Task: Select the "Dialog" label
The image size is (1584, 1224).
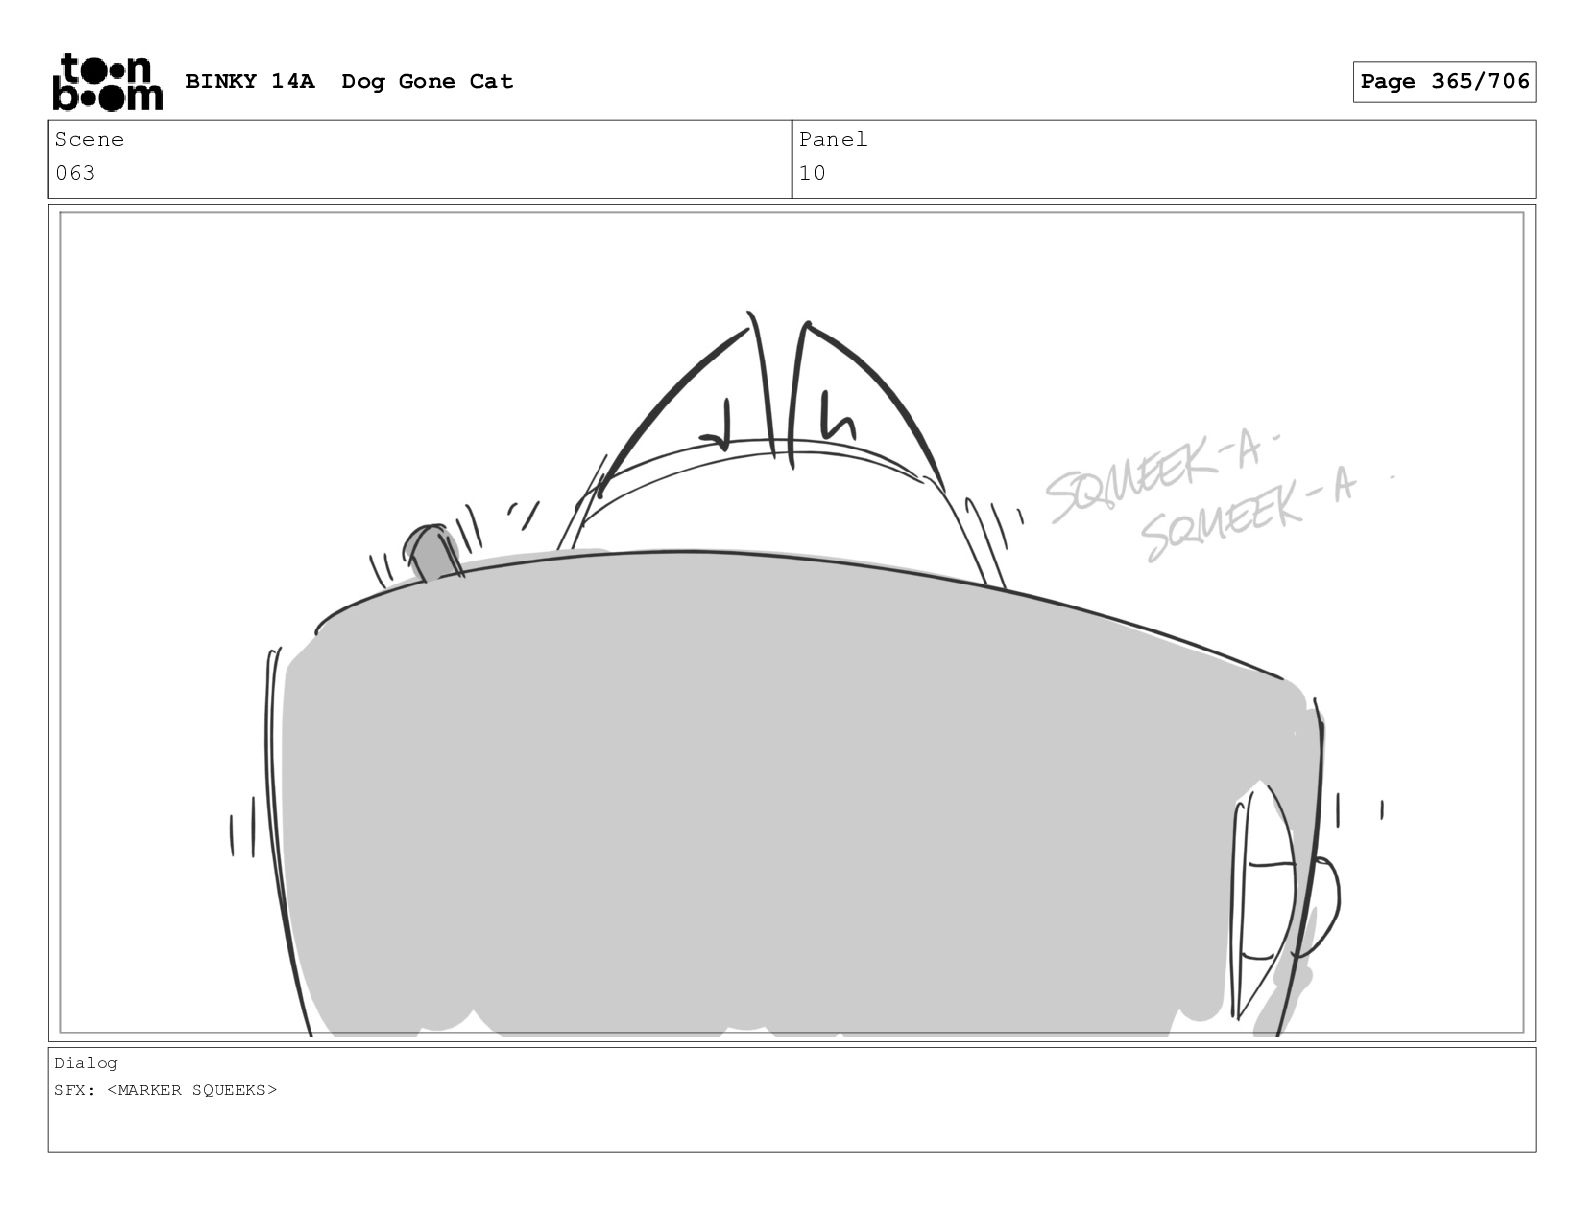Action: [x=86, y=1063]
